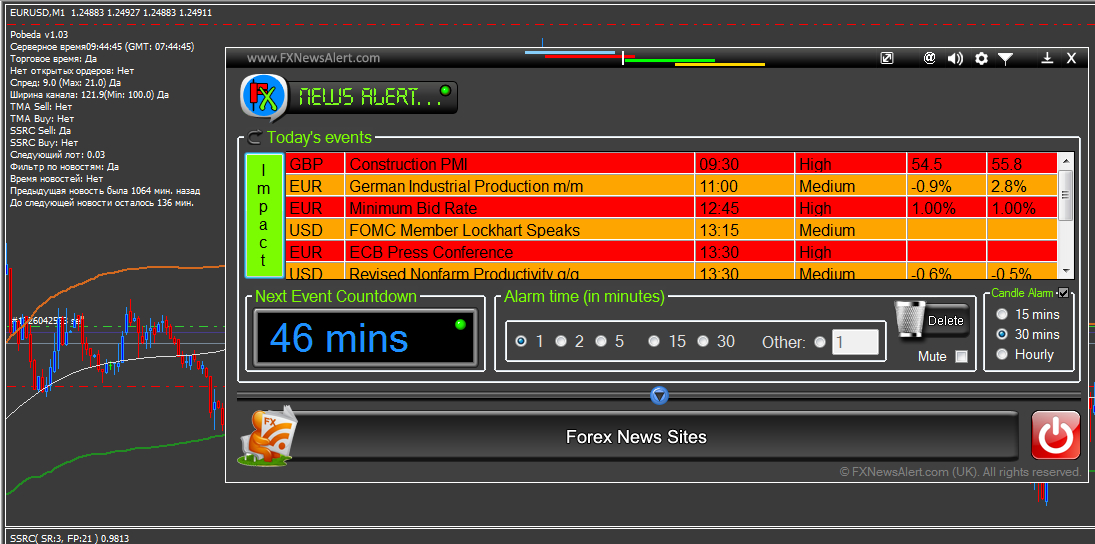Select the 15 minute alarm time radio
Image resolution: width=1095 pixels, height=544 pixels.
(x=654, y=341)
